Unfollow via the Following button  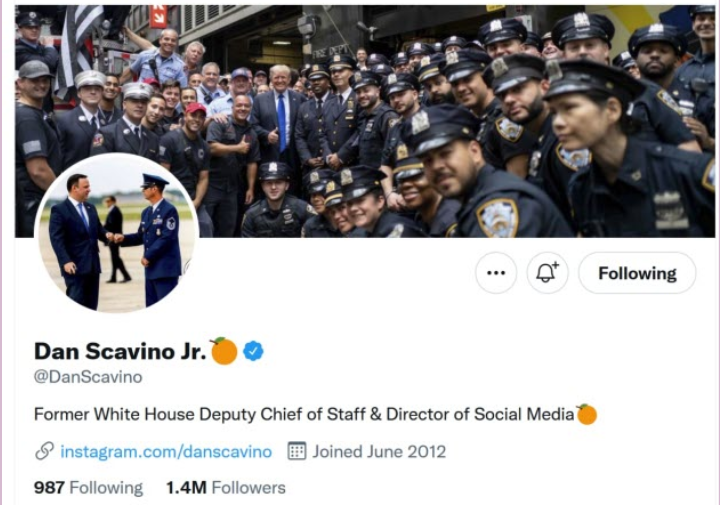[637, 273]
